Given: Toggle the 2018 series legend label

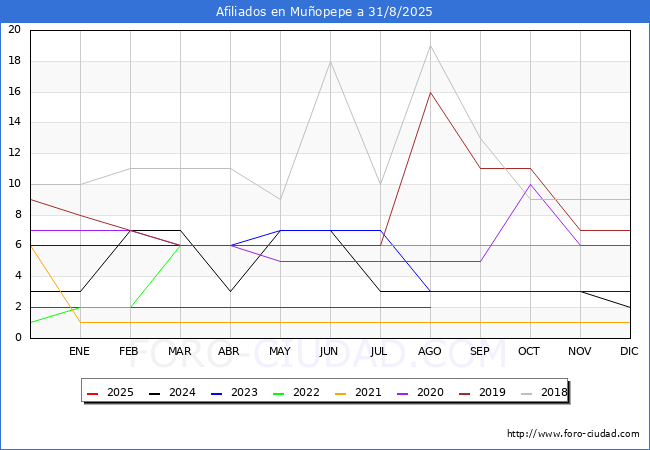Looking at the screenshot, I should point(554,393).
